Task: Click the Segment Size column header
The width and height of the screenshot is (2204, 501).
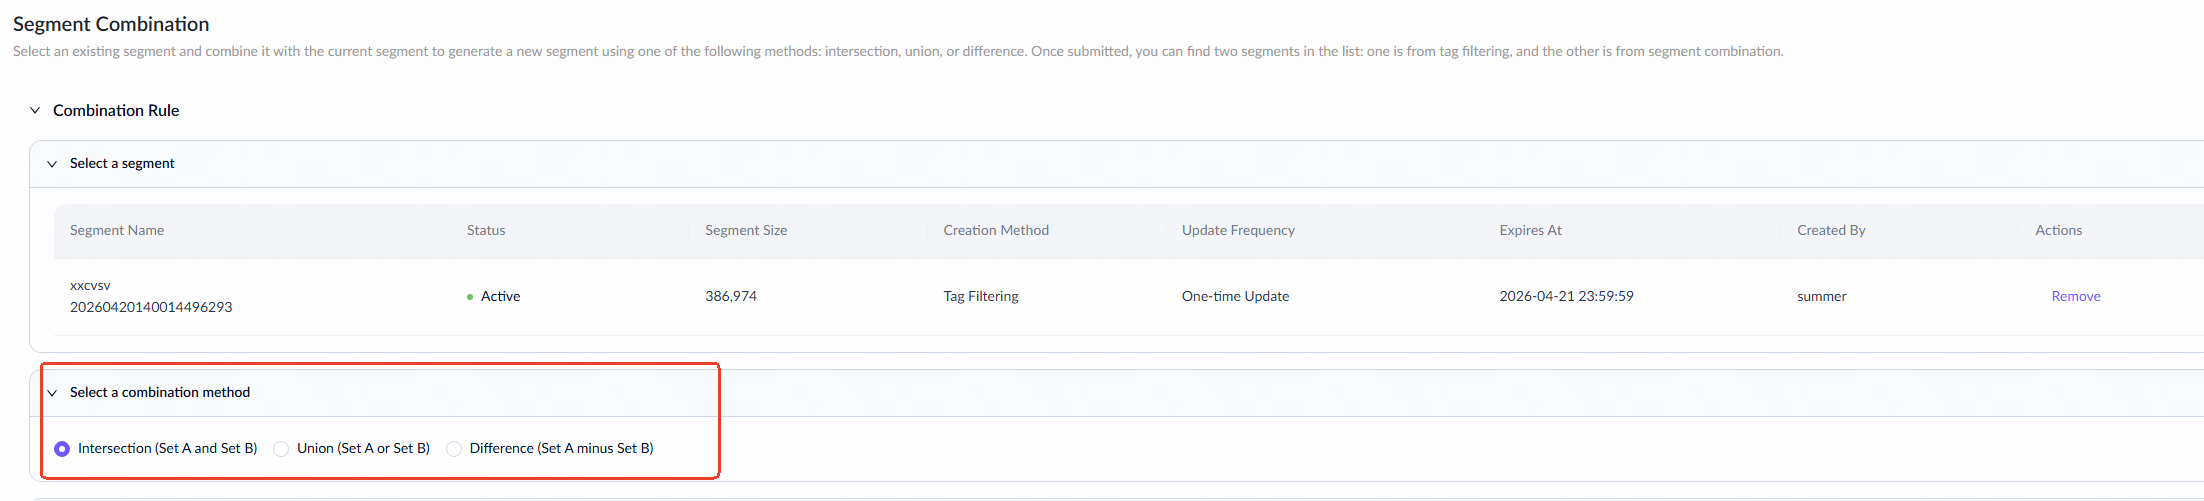Action: click(x=746, y=231)
